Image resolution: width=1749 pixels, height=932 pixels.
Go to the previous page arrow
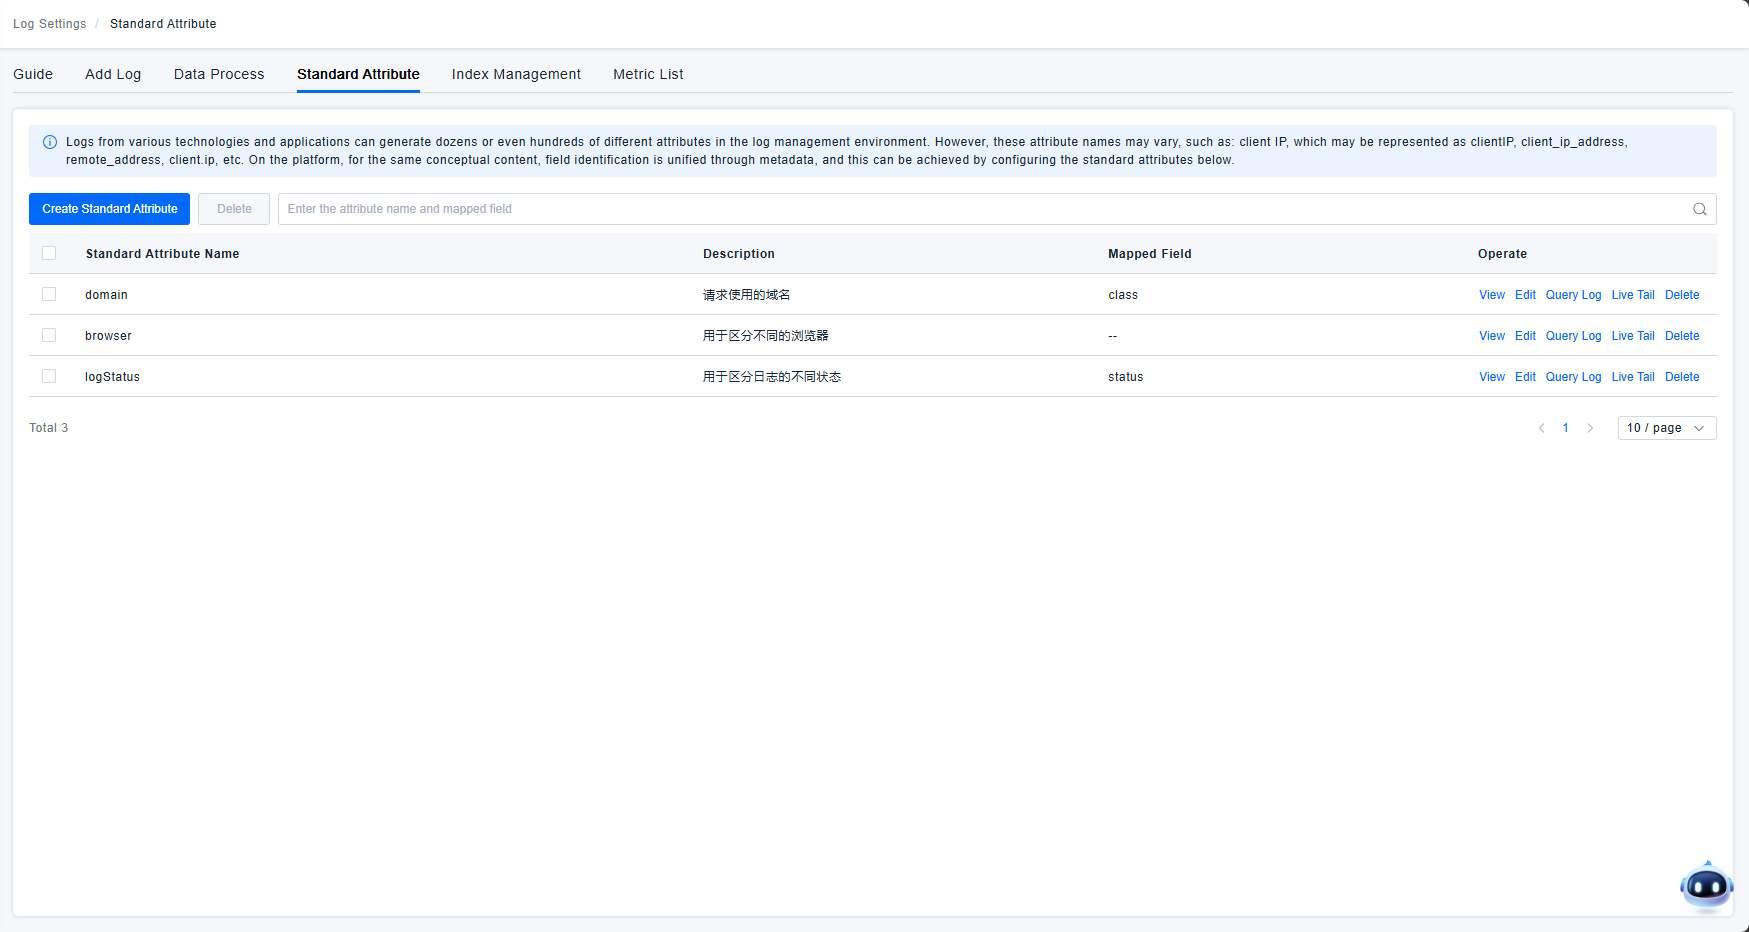click(1541, 428)
